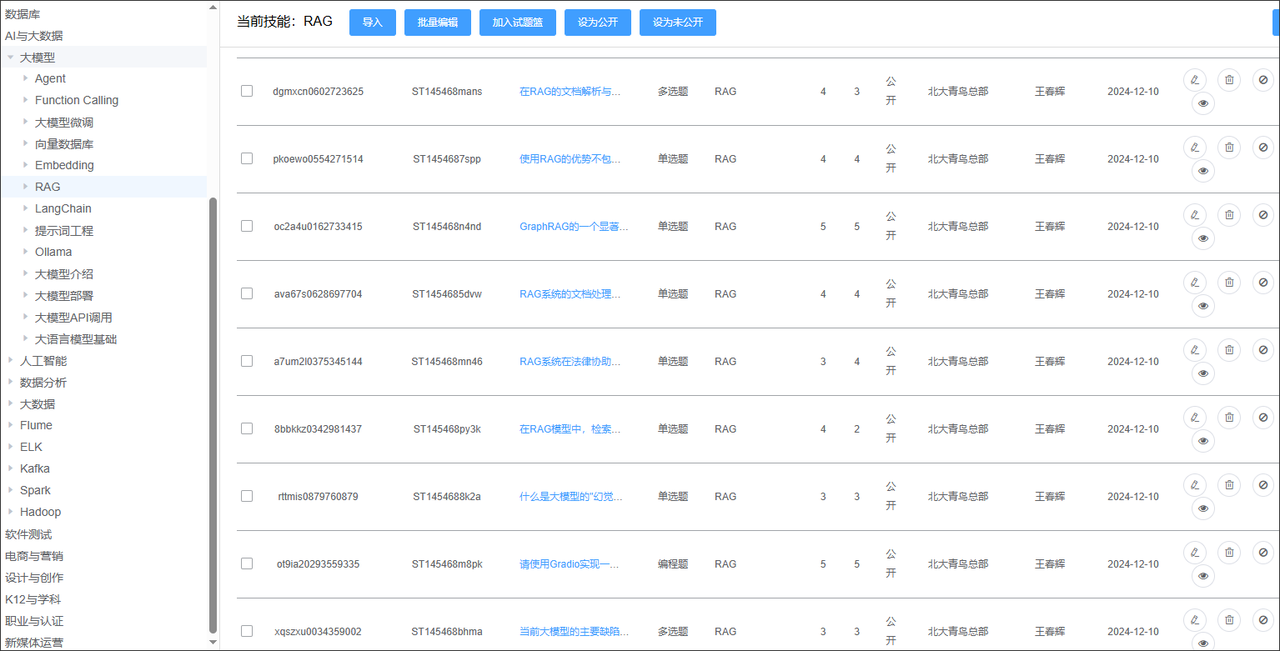
Task: Click the ban icon for row oc2a4u0162733415
Action: 1263,214
